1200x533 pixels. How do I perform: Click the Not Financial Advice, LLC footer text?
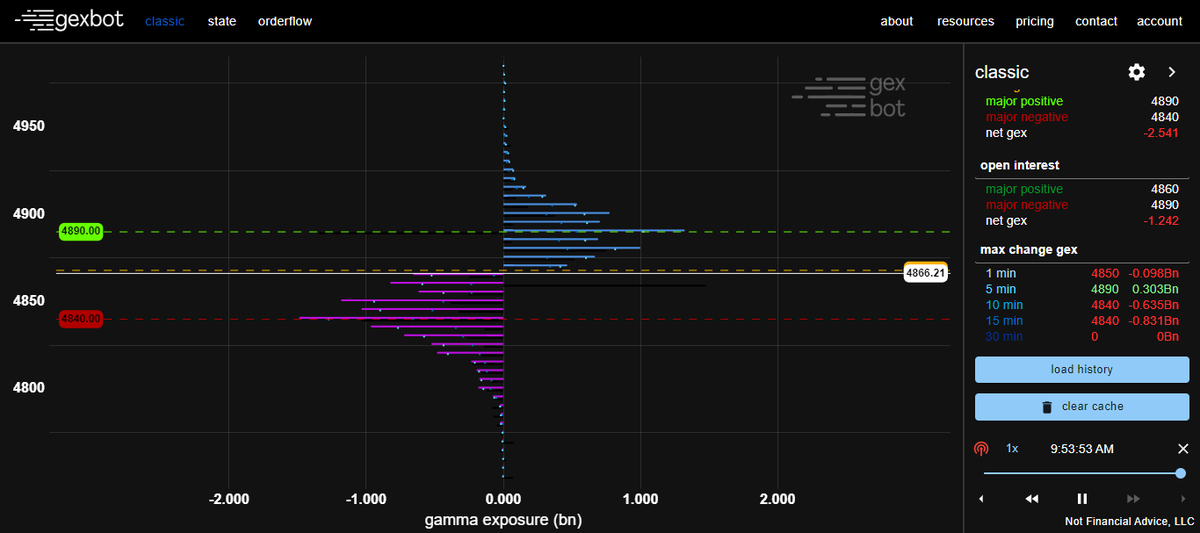click(1130, 522)
